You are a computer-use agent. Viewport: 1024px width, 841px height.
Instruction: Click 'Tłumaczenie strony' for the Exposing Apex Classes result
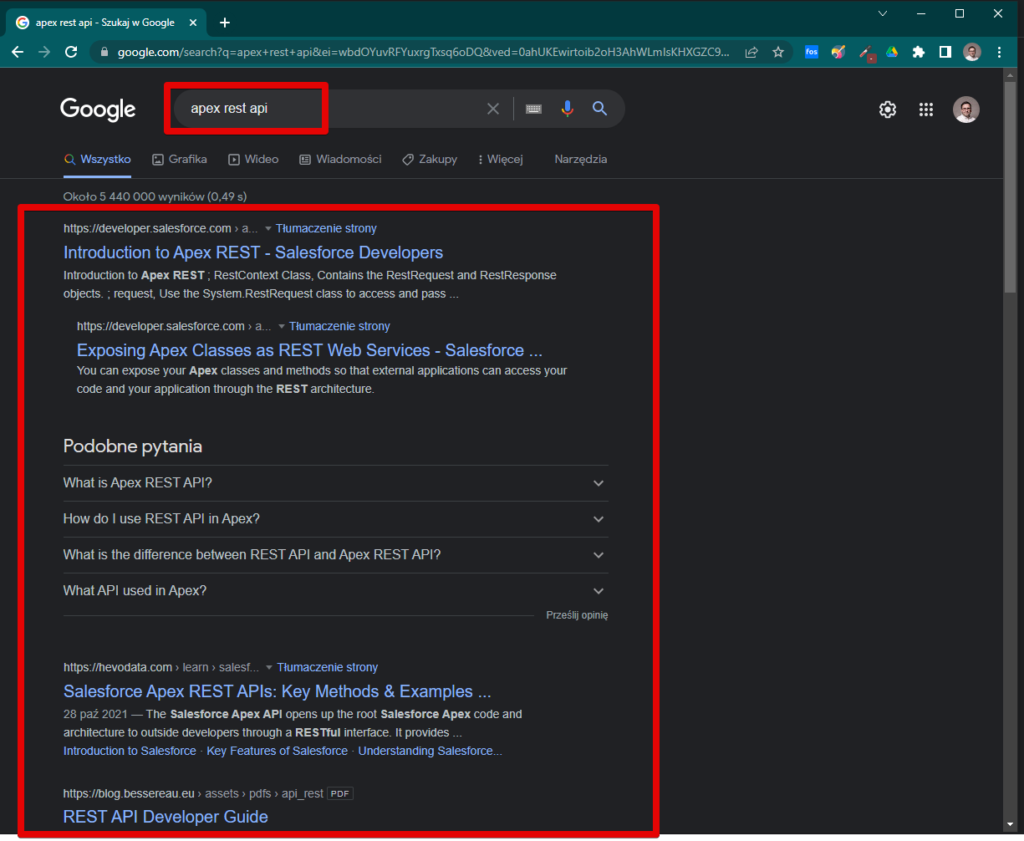click(x=340, y=326)
